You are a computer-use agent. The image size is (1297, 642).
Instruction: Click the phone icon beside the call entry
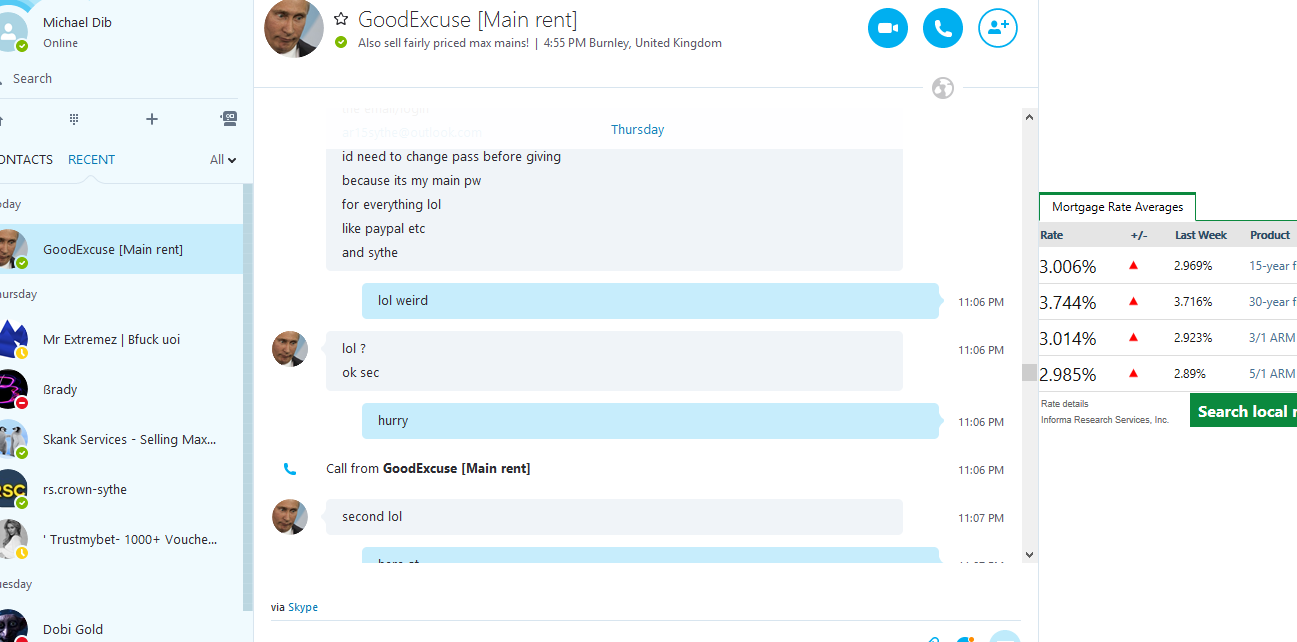click(290, 468)
